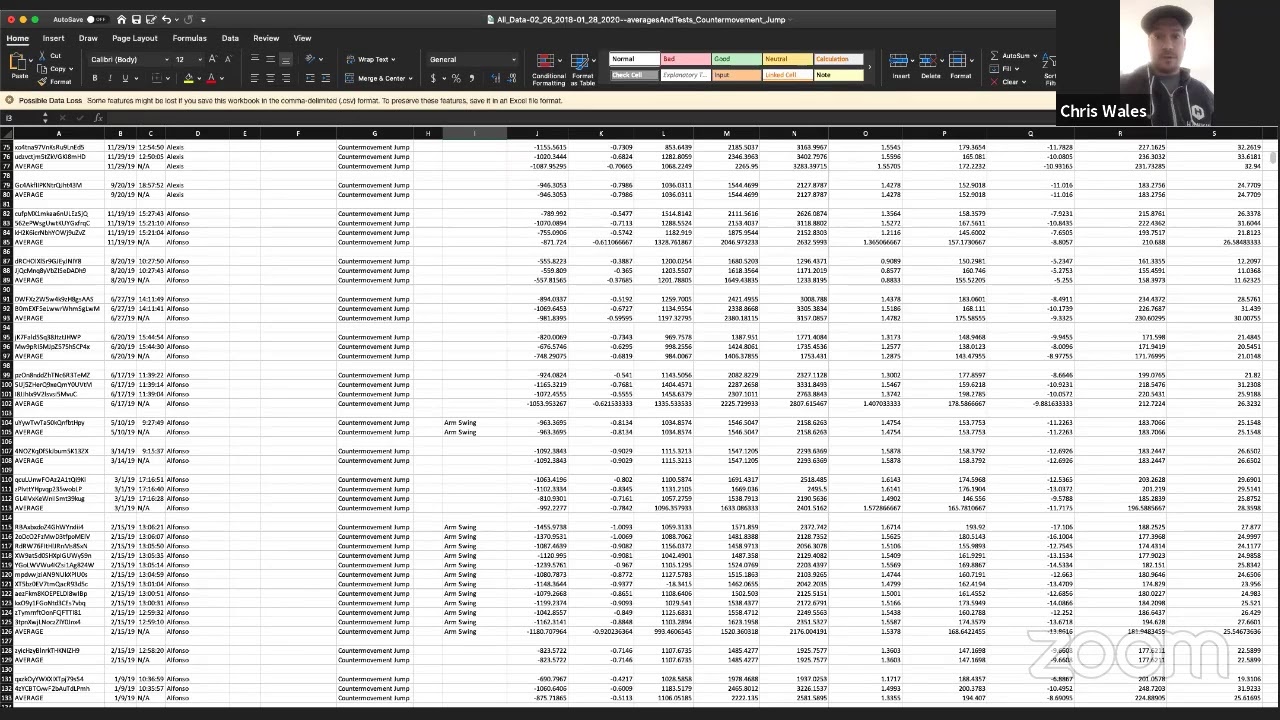Screen dimensions: 1280x720
Task: Click the Increase Font Size icon
Action: (211, 59)
